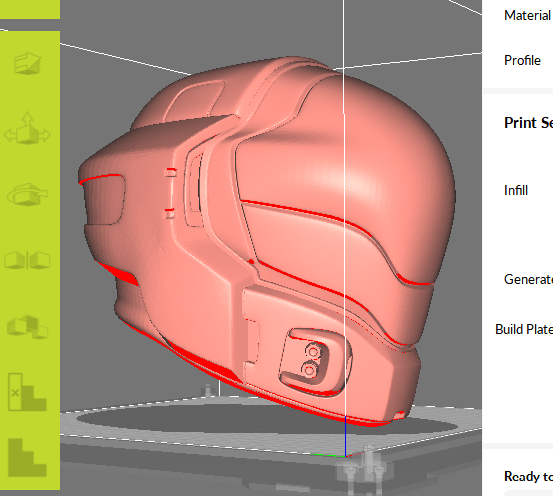Viewport: 553px width, 496px height.
Task: Click the Generate support label
Action: tap(528, 279)
